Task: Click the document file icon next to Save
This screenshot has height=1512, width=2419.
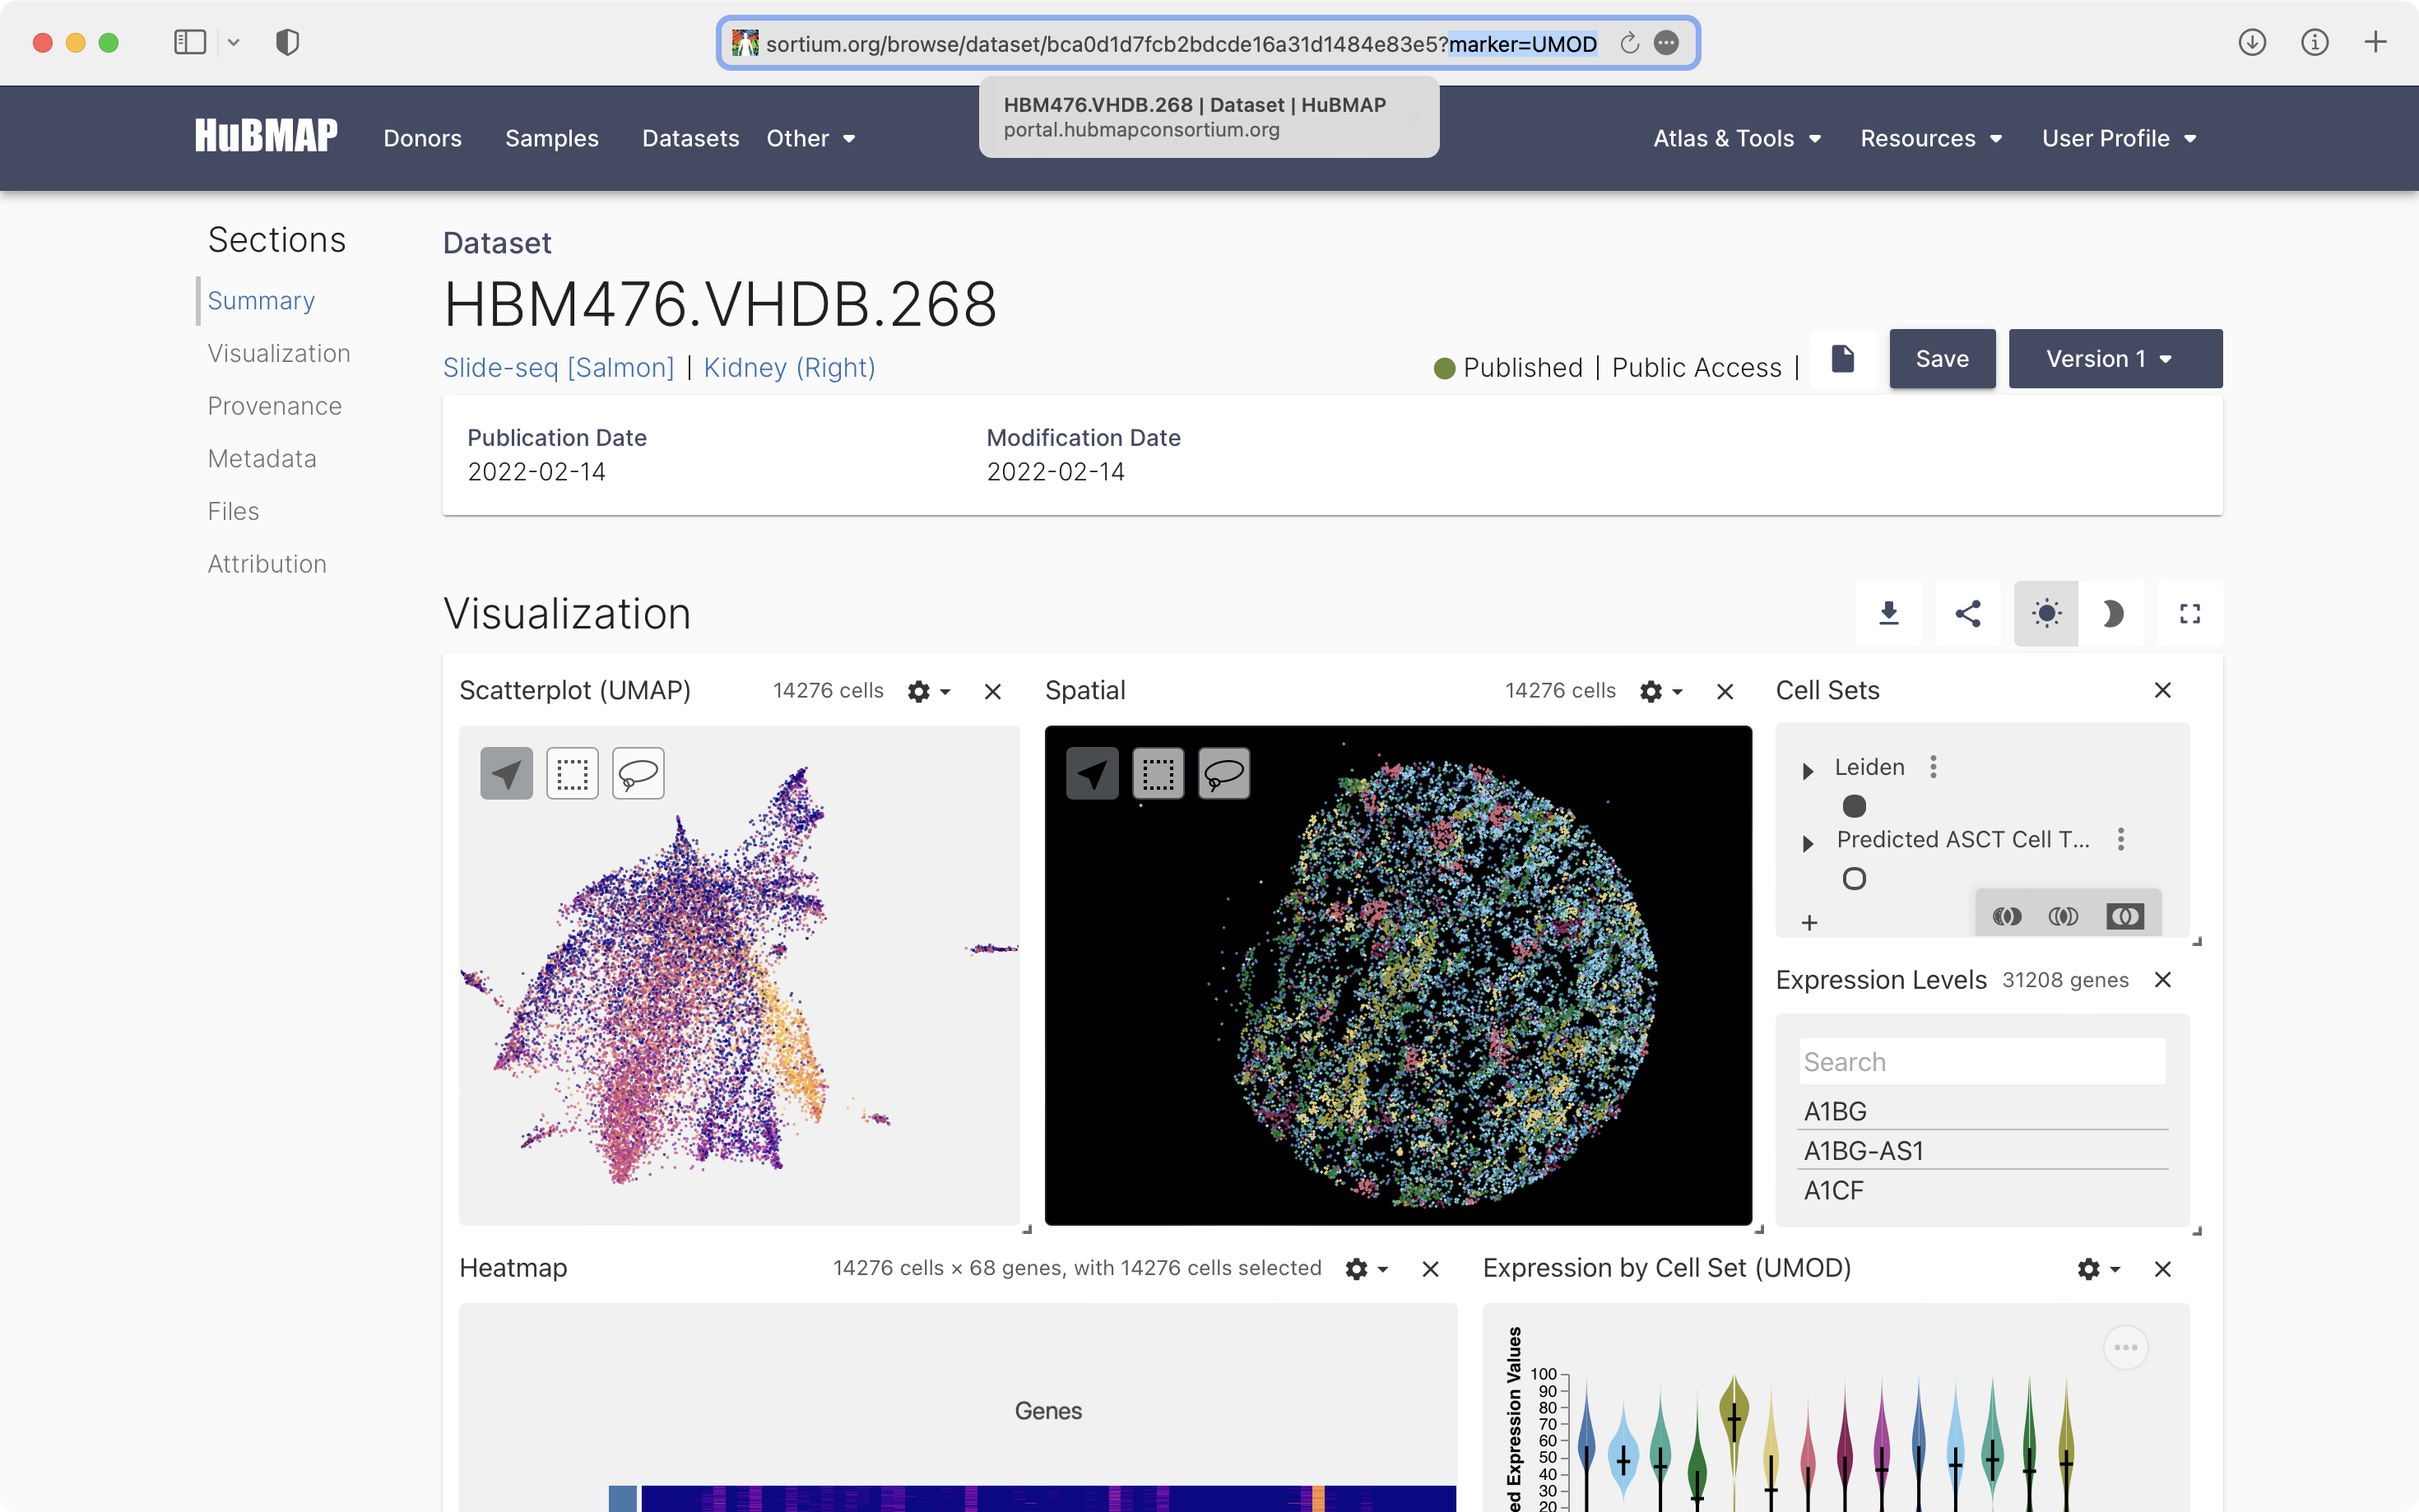Action: point(1842,358)
